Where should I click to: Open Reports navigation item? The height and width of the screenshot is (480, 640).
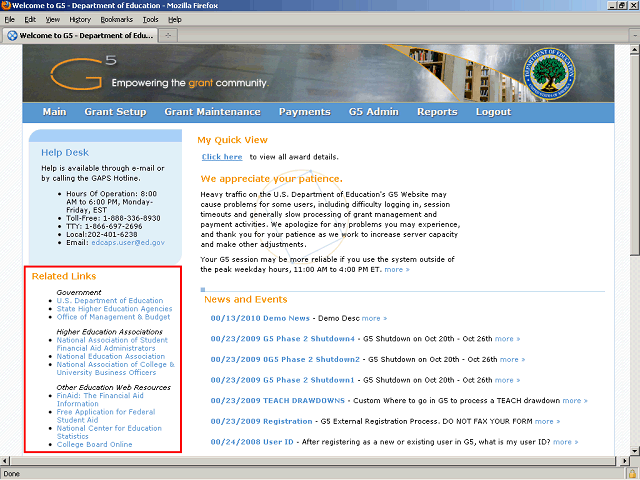(437, 112)
